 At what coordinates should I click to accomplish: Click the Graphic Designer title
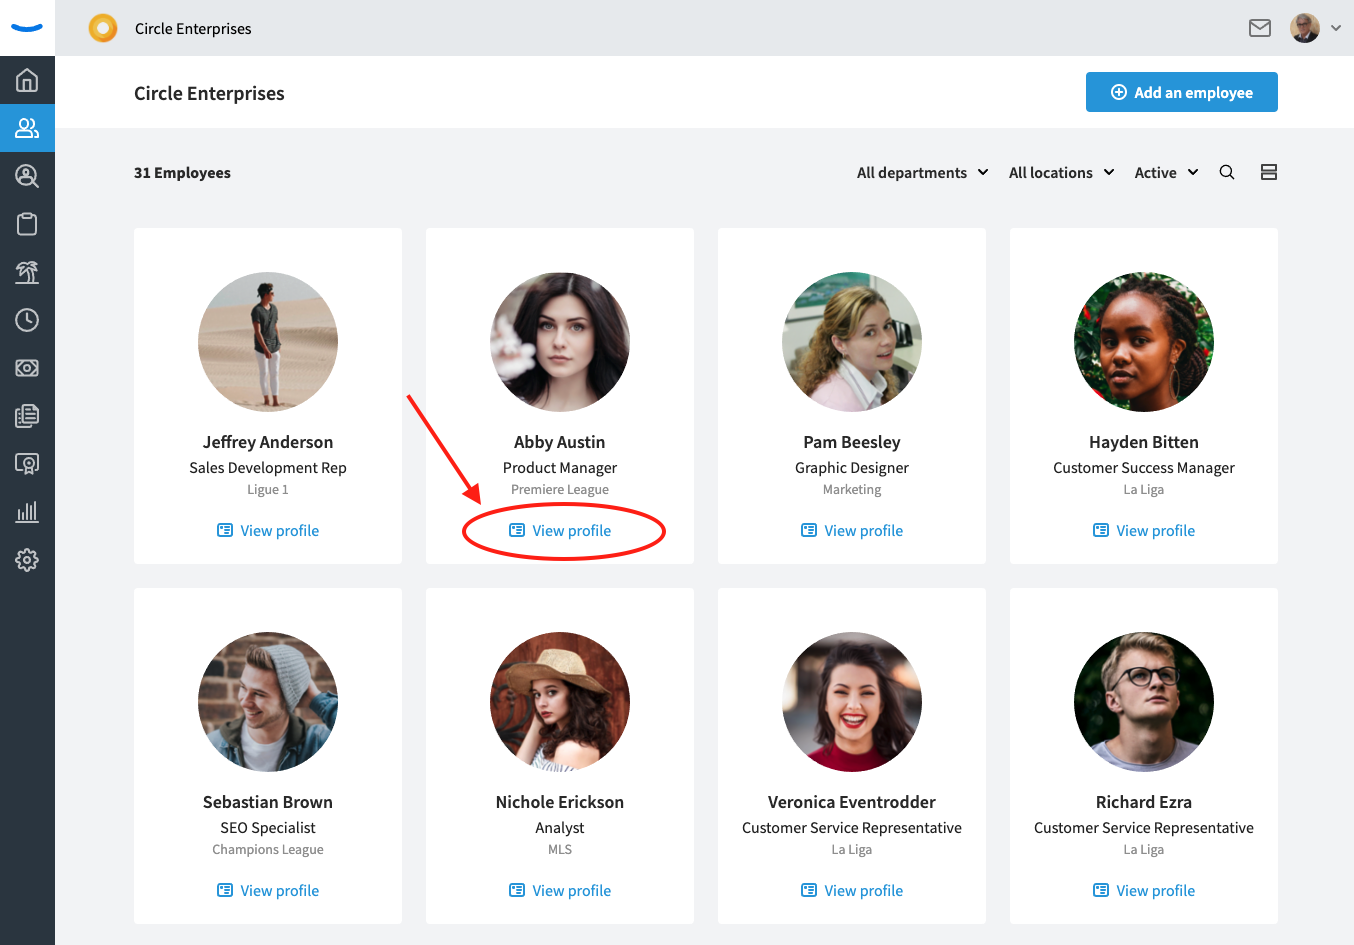[852, 468]
